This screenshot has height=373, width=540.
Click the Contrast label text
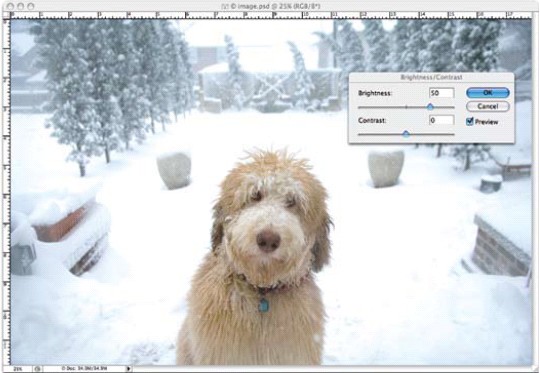pos(372,121)
